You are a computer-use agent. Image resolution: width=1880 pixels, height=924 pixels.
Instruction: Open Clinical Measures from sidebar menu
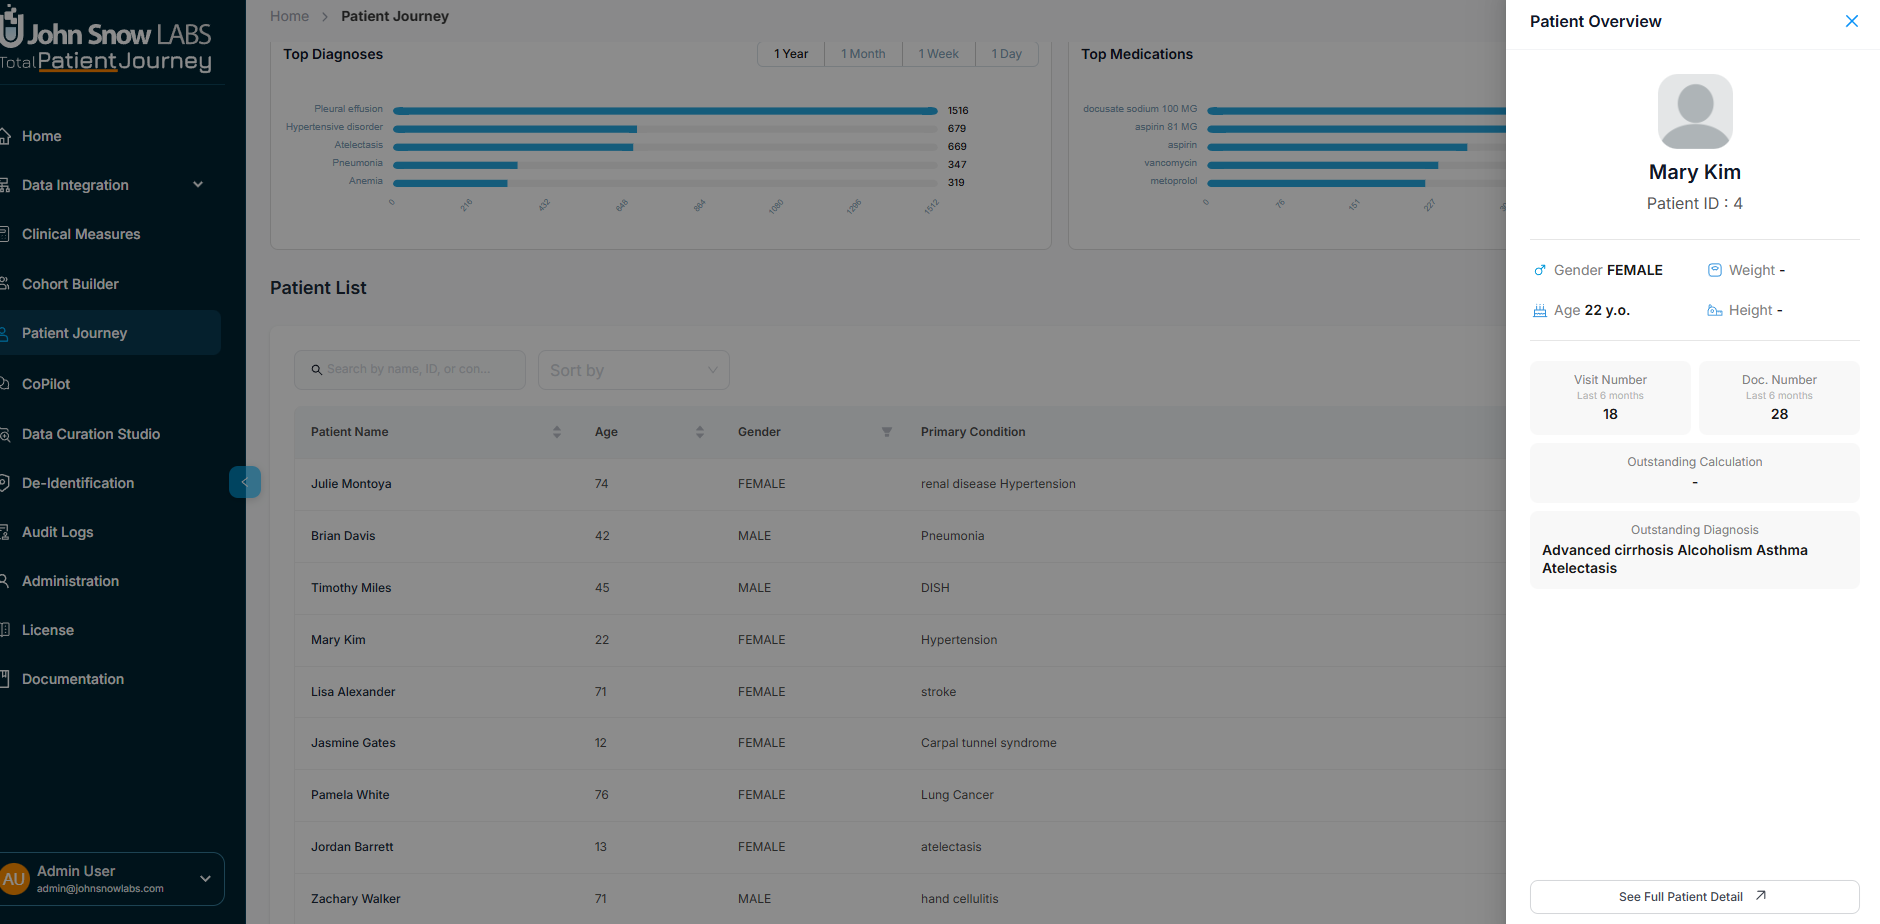coord(82,233)
